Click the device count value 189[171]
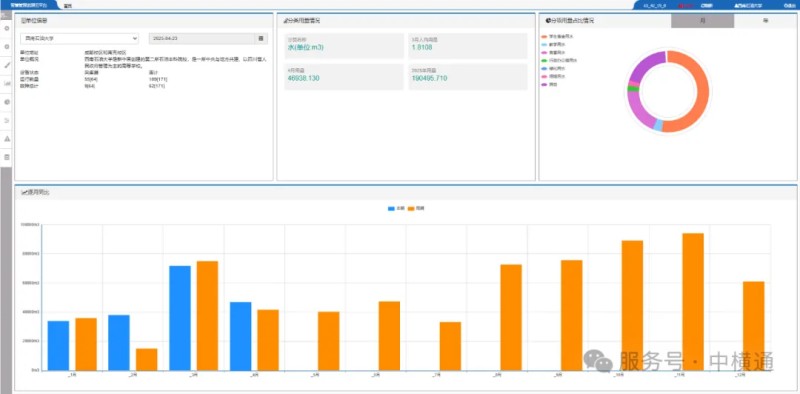The width and height of the screenshot is (800, 394). click(x=158, y=79)
